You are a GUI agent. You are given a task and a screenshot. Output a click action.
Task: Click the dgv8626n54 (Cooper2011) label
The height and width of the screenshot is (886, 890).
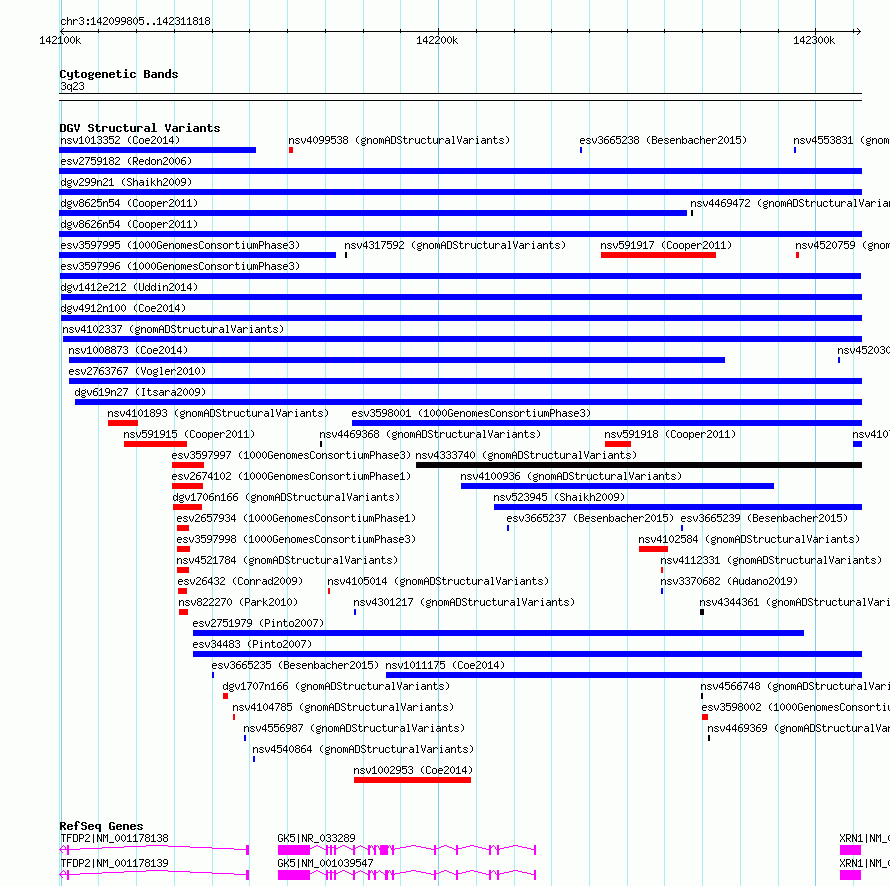129,224
